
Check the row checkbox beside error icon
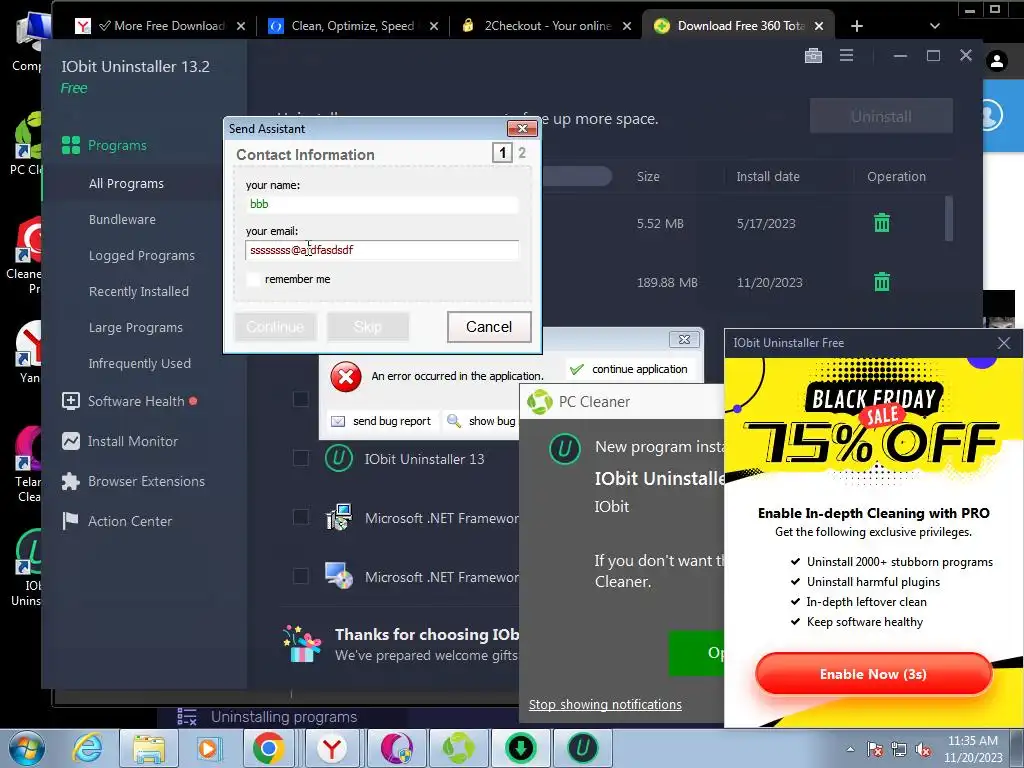[x=301, y=399]
